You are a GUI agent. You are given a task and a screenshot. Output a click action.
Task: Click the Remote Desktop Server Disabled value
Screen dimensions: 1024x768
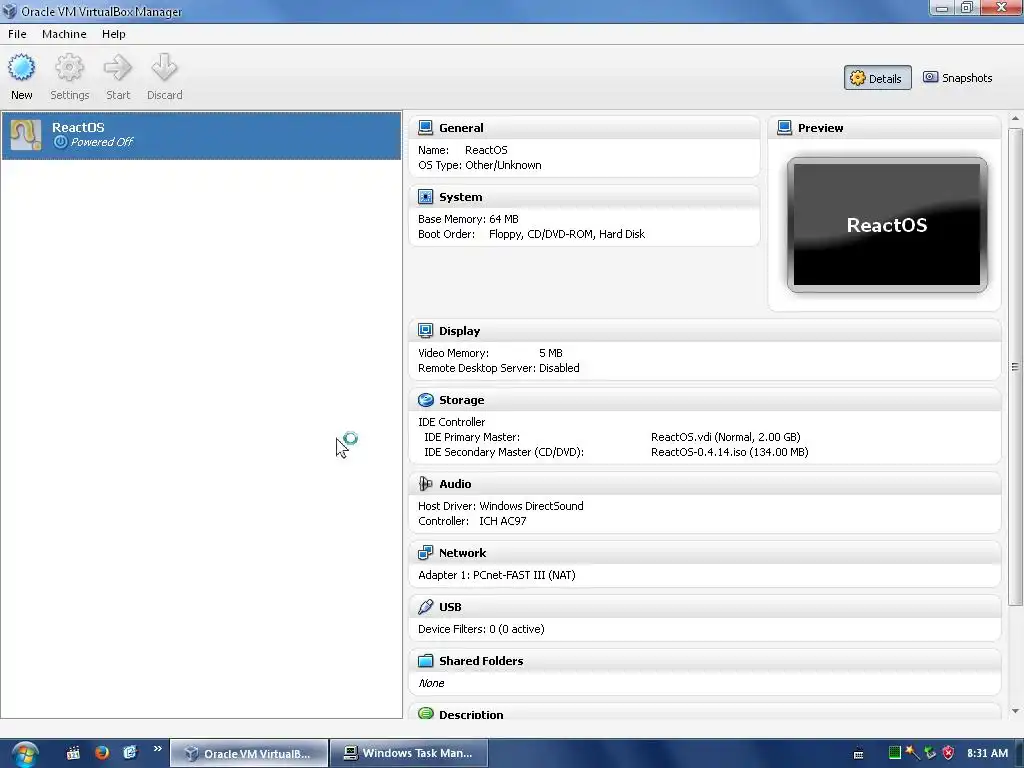tap(559, 368)
